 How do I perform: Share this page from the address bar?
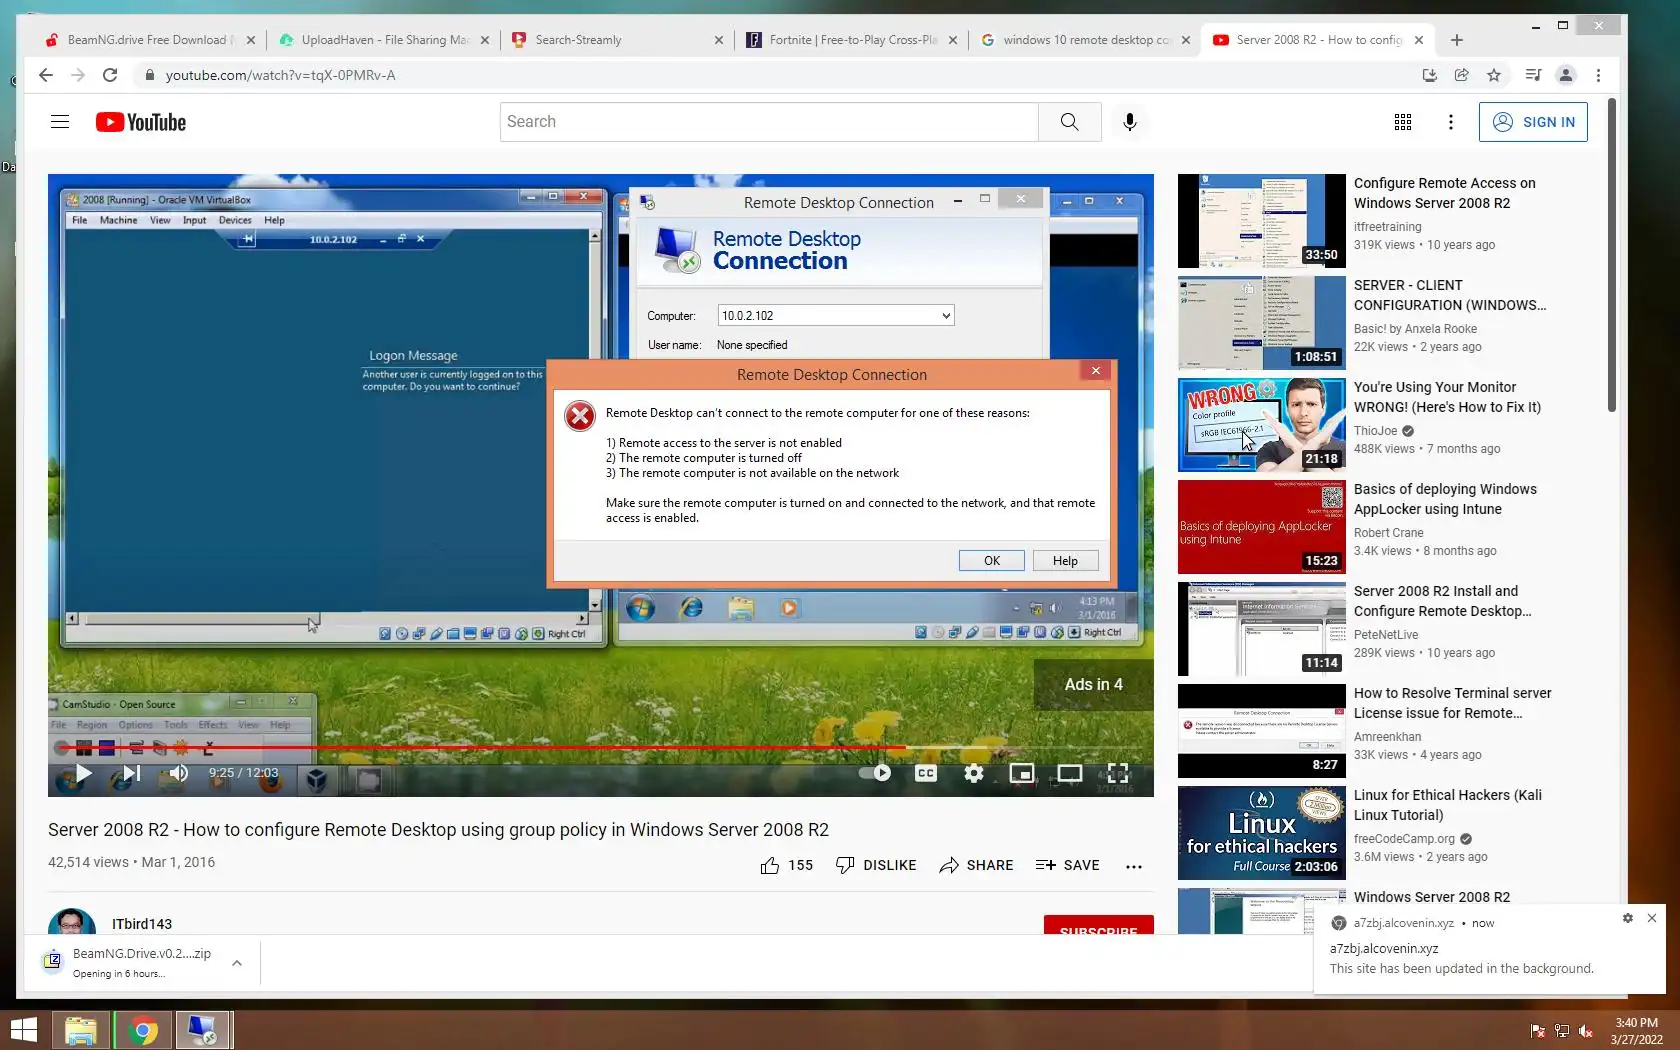point(1461,75)
